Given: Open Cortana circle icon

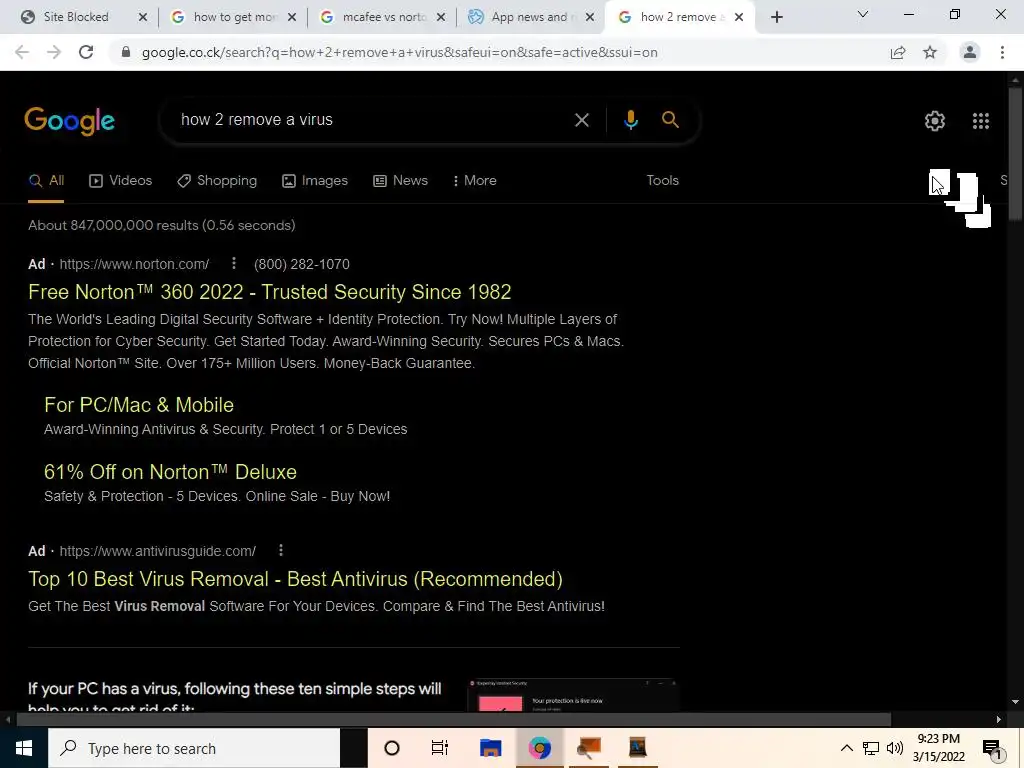Looking at the screenshot, I should click(x=392, y=748).
